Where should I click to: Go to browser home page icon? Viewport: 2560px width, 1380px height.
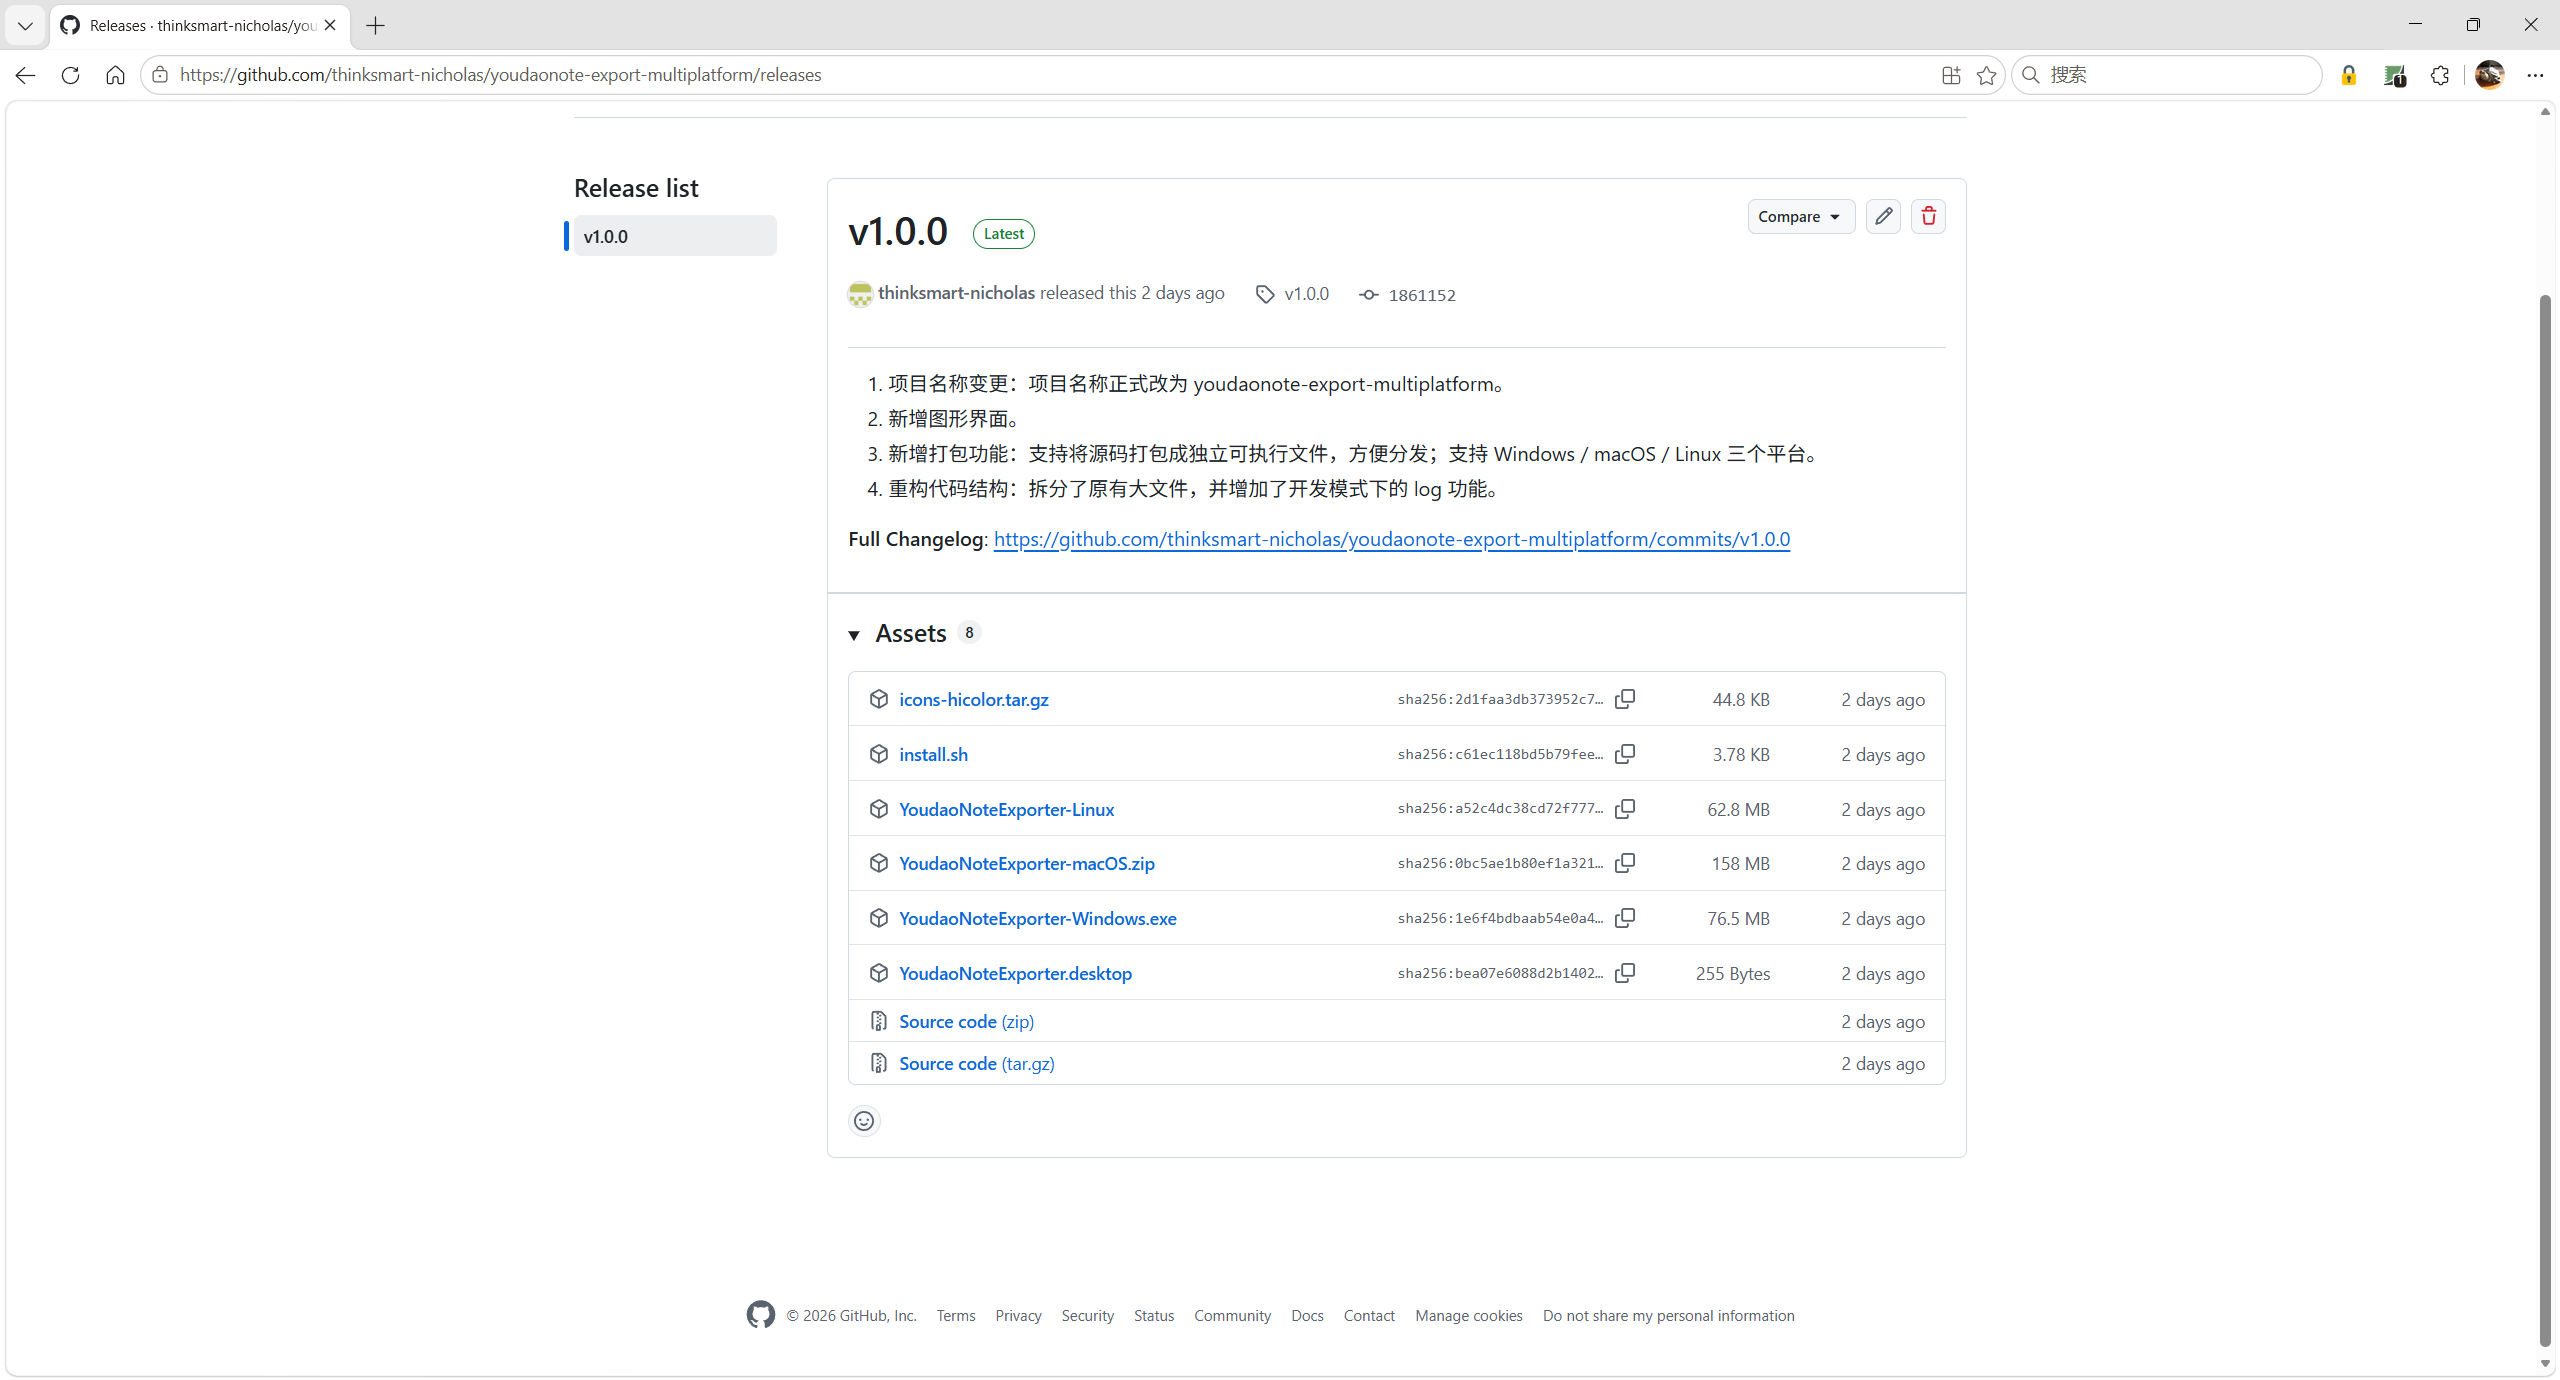115,75
